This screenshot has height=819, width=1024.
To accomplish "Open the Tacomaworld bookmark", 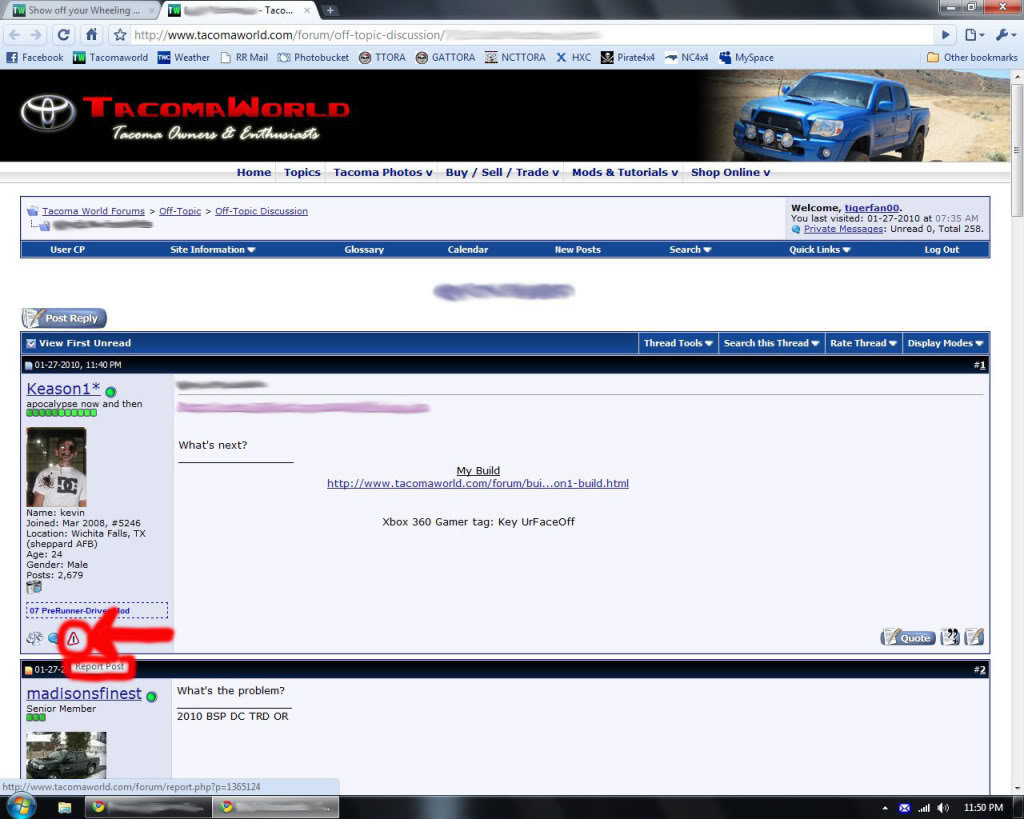I will pos(110,57).
